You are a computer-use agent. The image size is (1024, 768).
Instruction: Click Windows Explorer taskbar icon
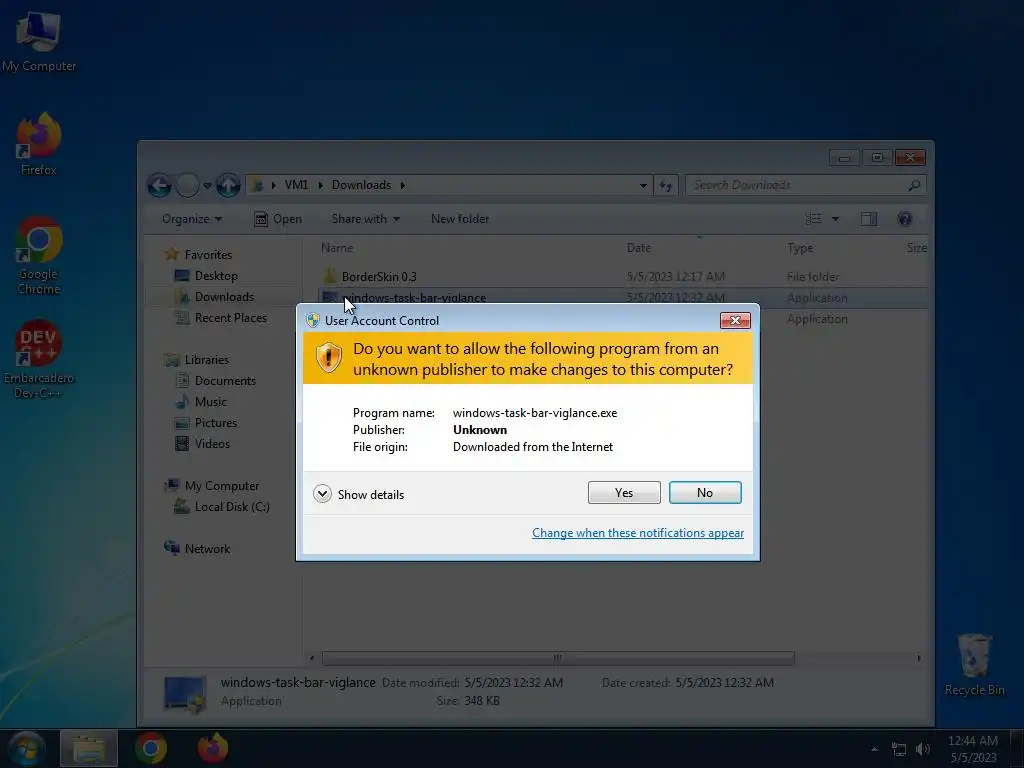(x=89, y=749)
